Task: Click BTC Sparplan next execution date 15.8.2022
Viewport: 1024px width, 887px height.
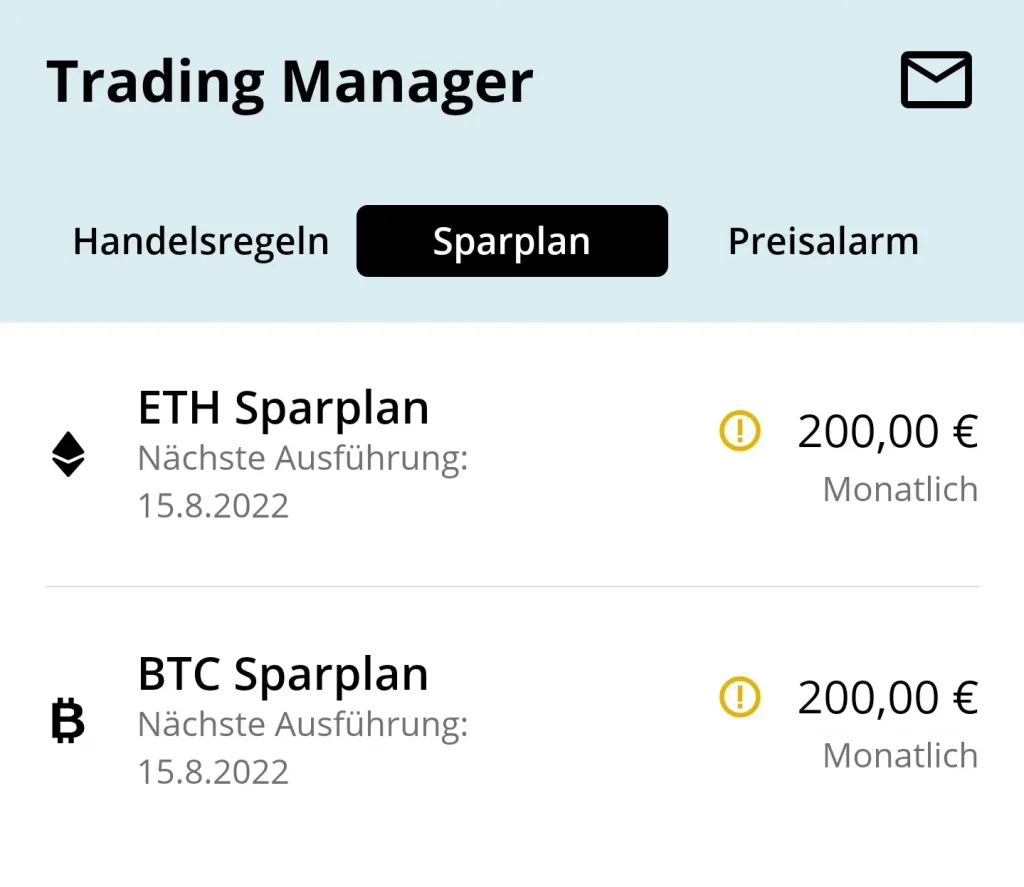Action: point(213,771)
